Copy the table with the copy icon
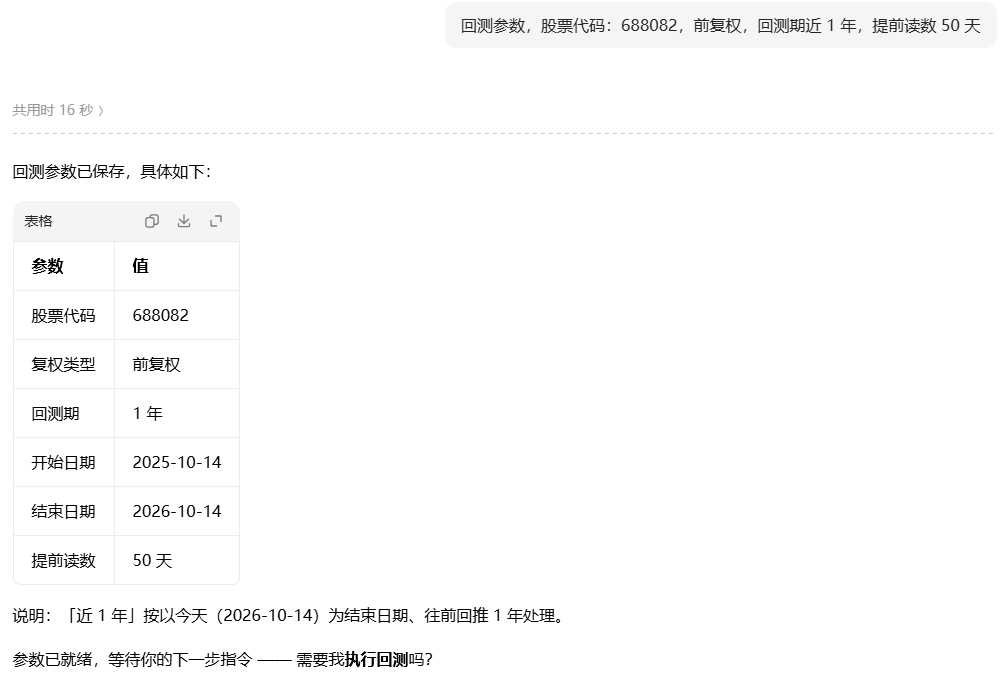The image size is (1004, 681). tap(152, 221)
